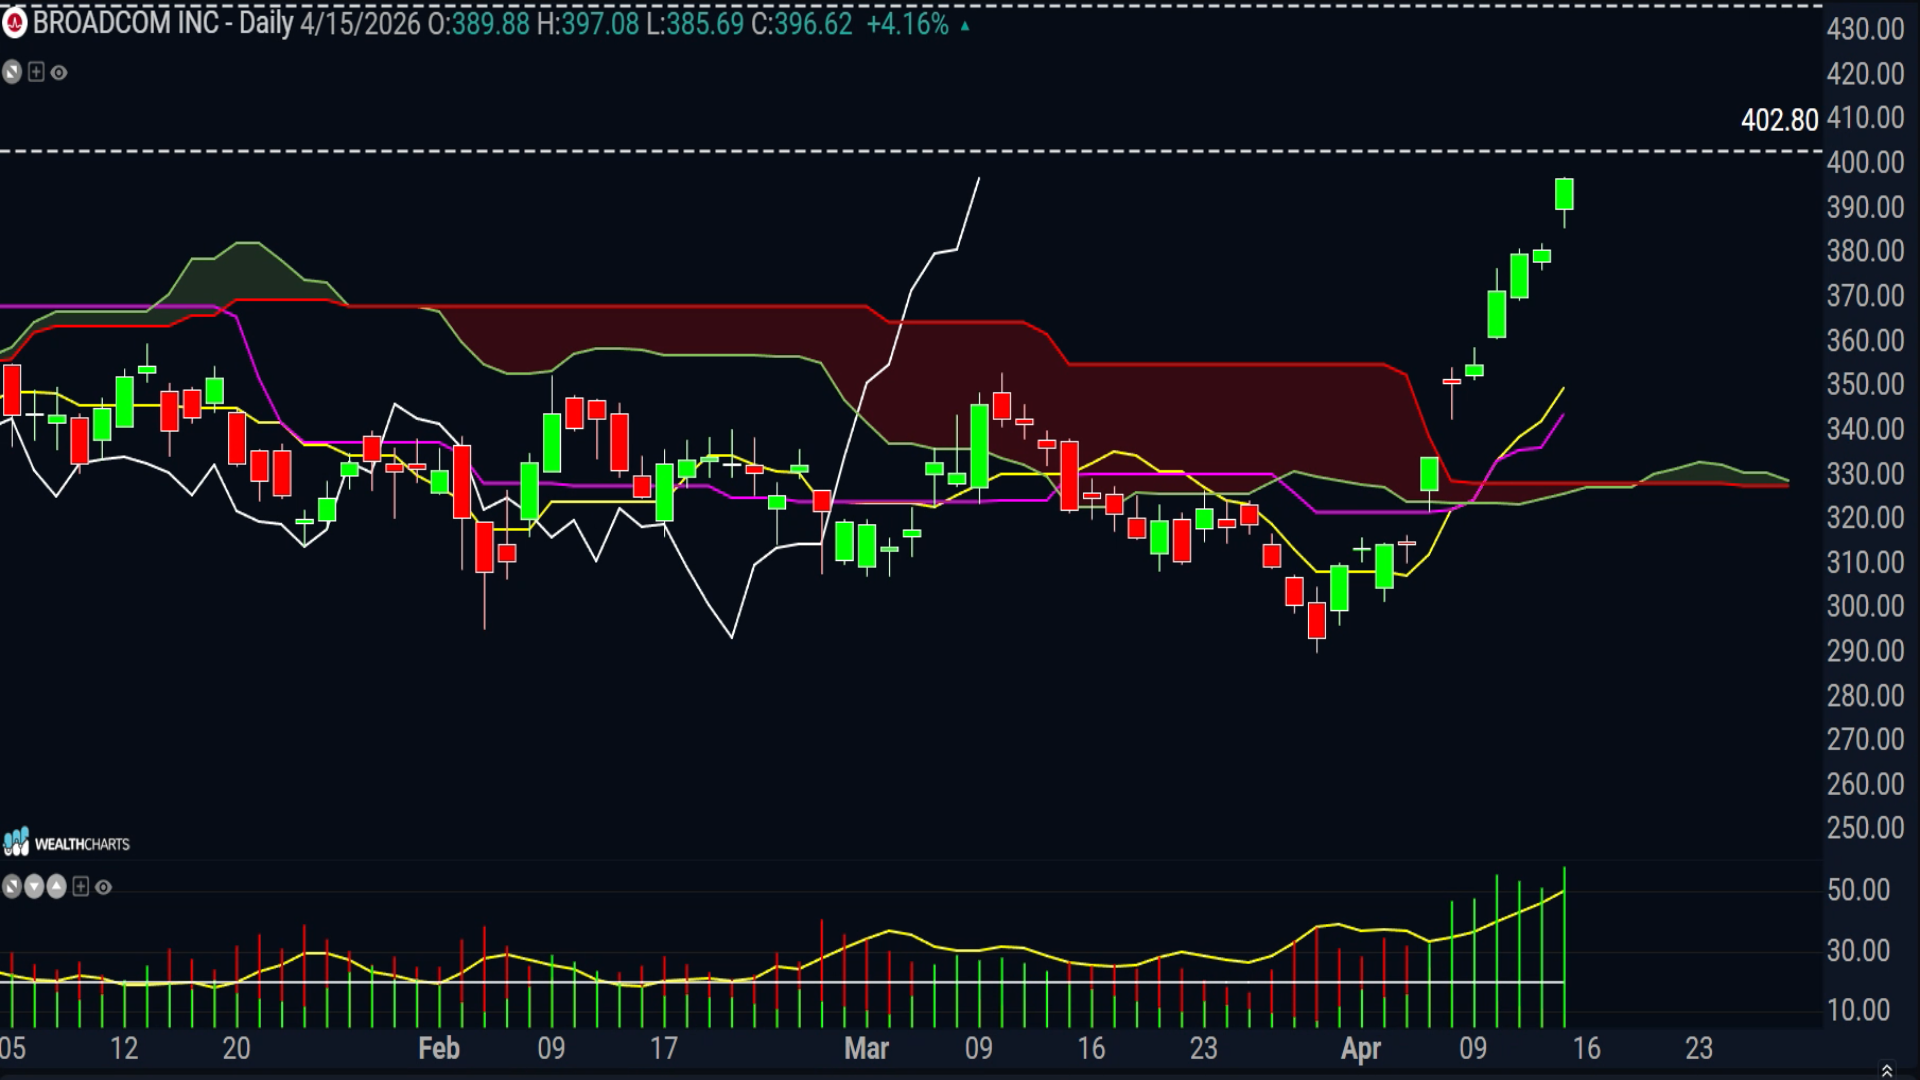Click the latest green candlestick near 396
Image resolution: width=1920 pixels, height=1080 pixels.
(1564, 194)
